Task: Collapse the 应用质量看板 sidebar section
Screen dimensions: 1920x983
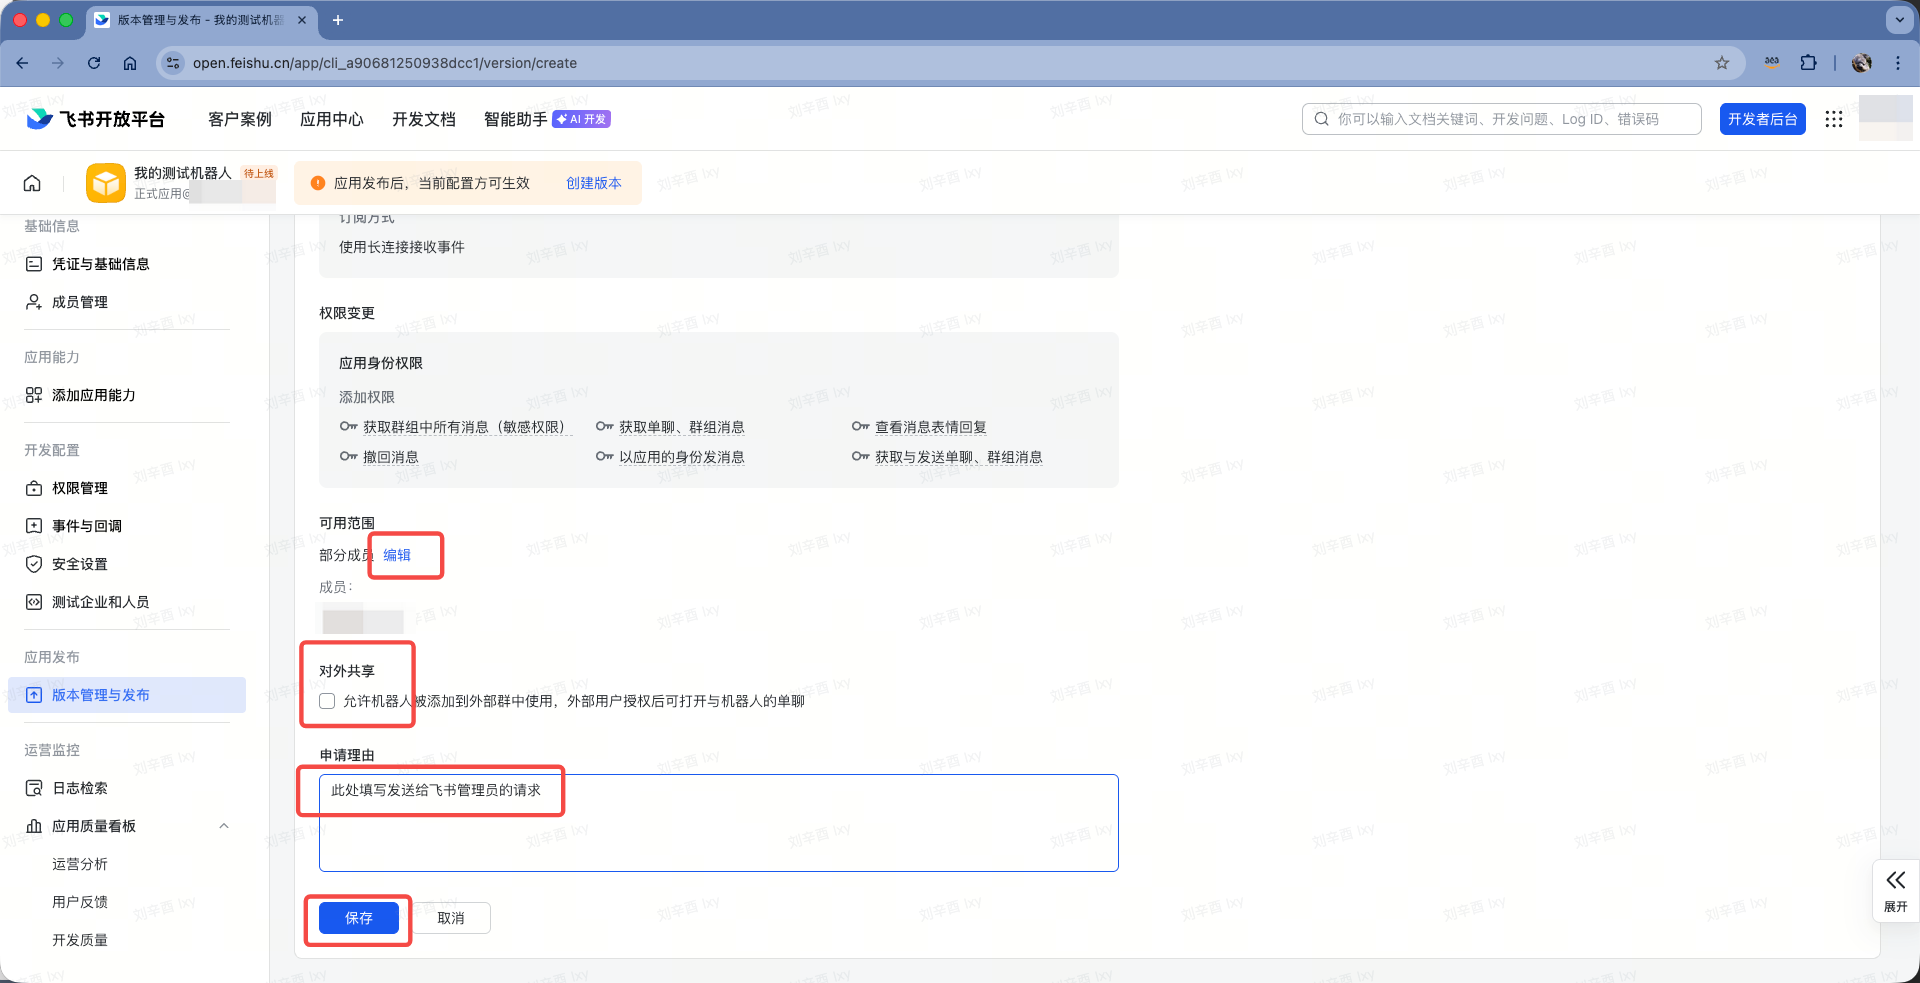Action: pyautogui.click(x=224, y=826)
